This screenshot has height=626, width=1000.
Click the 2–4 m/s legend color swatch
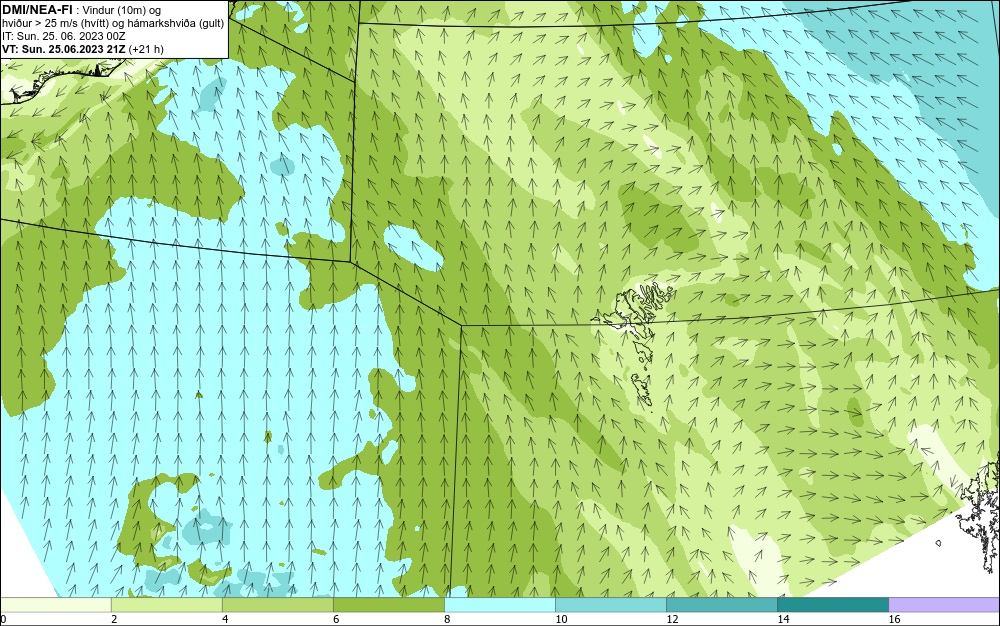tap(166, 604)
